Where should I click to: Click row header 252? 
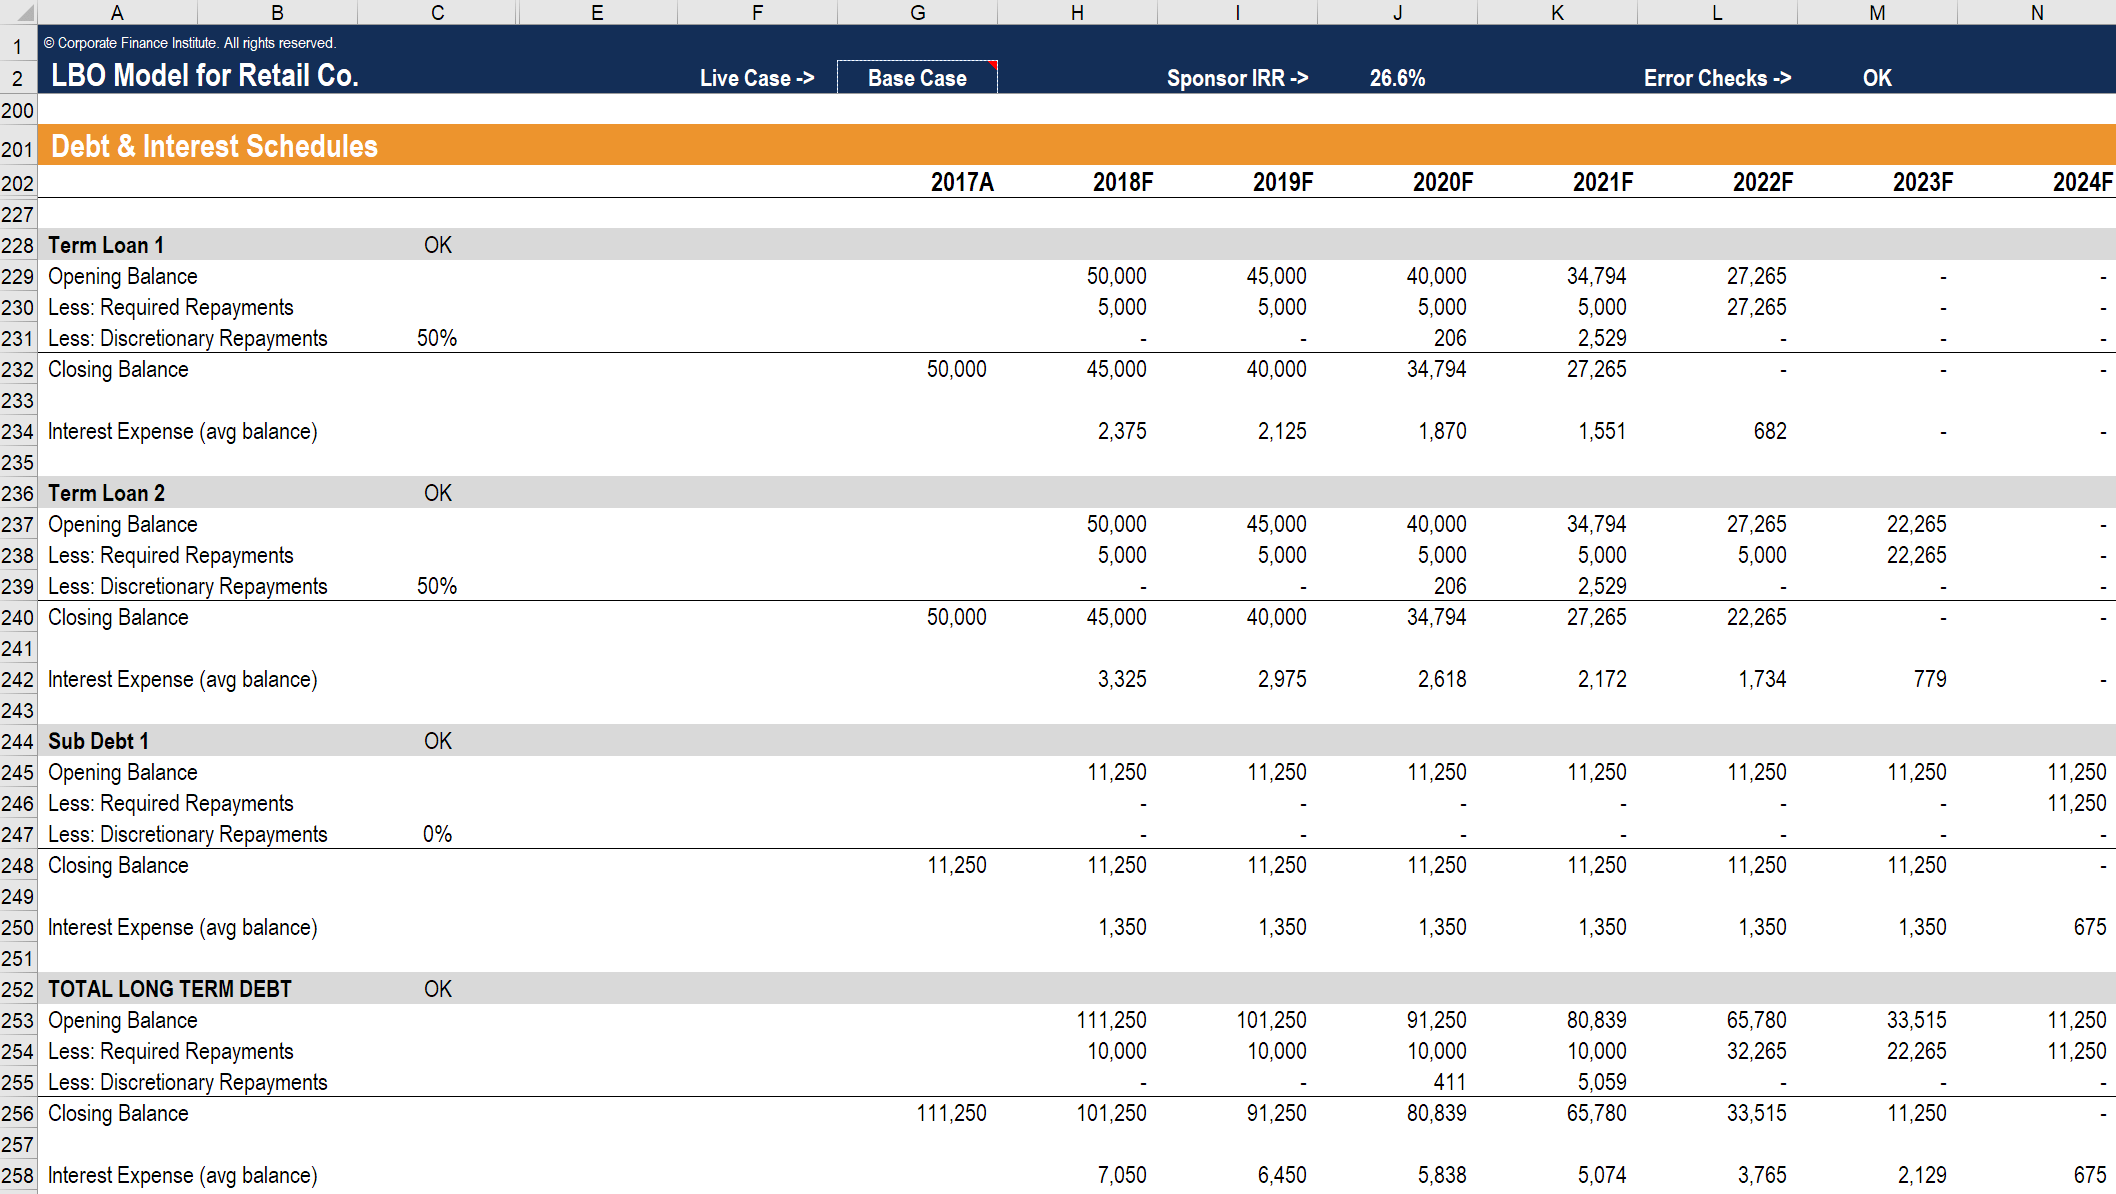point(18,989)
